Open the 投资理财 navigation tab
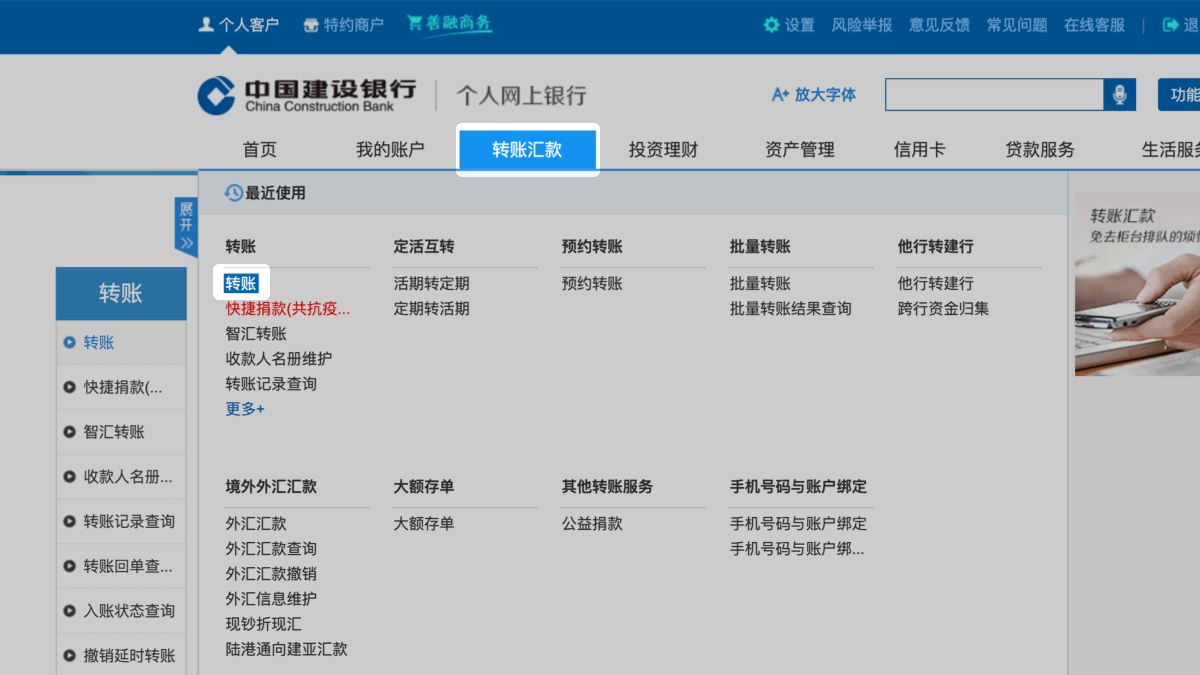This screenshot has width=1200, height=675. (663, 150)
